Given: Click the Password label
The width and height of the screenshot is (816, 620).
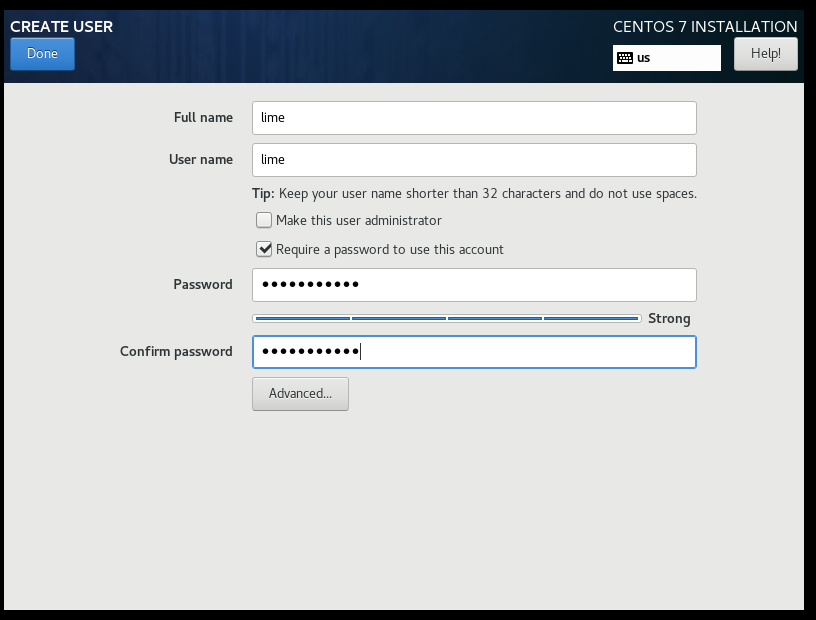Looking at the screenshot, I should 203,284.
